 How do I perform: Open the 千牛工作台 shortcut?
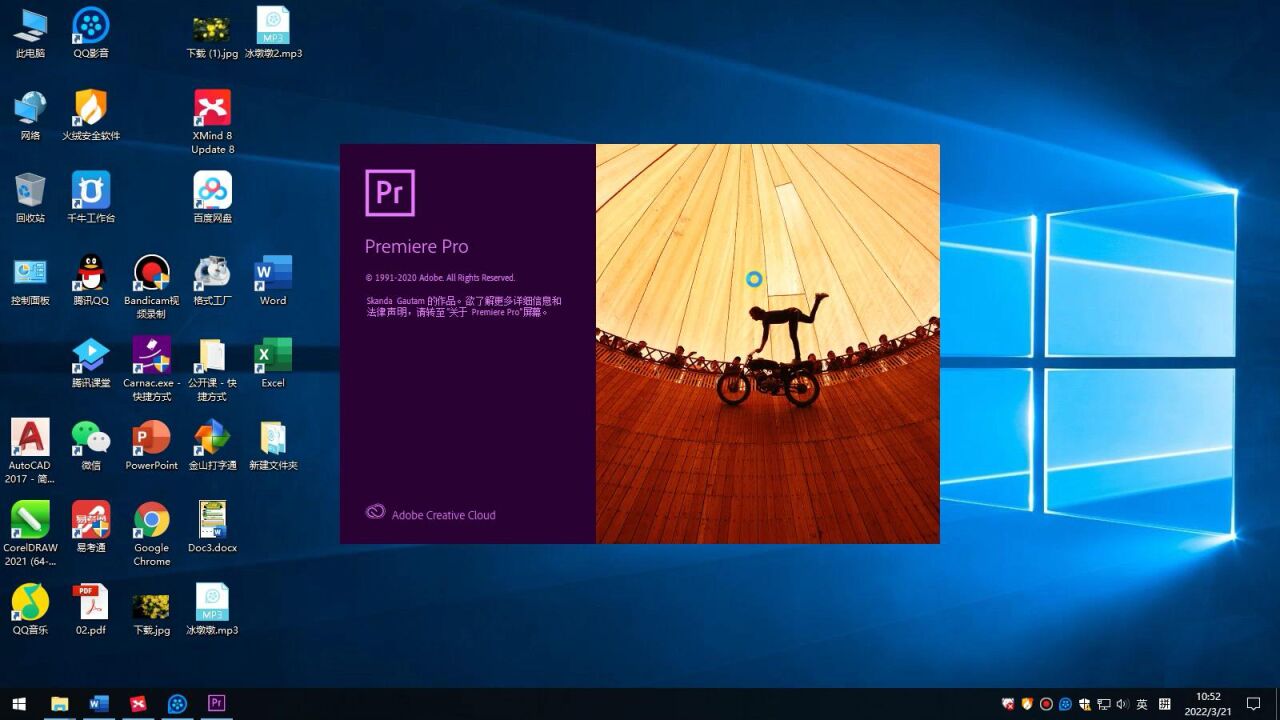[x=91, y=196]
